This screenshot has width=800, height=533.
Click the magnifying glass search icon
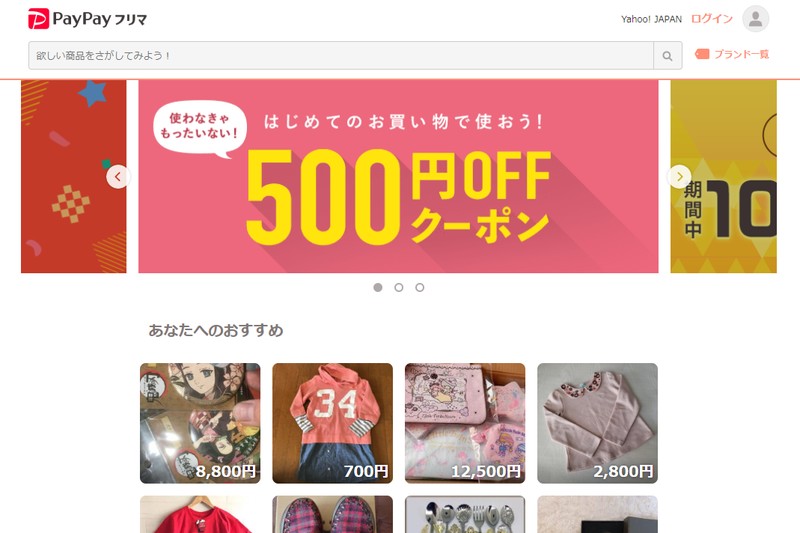(667, 56)
